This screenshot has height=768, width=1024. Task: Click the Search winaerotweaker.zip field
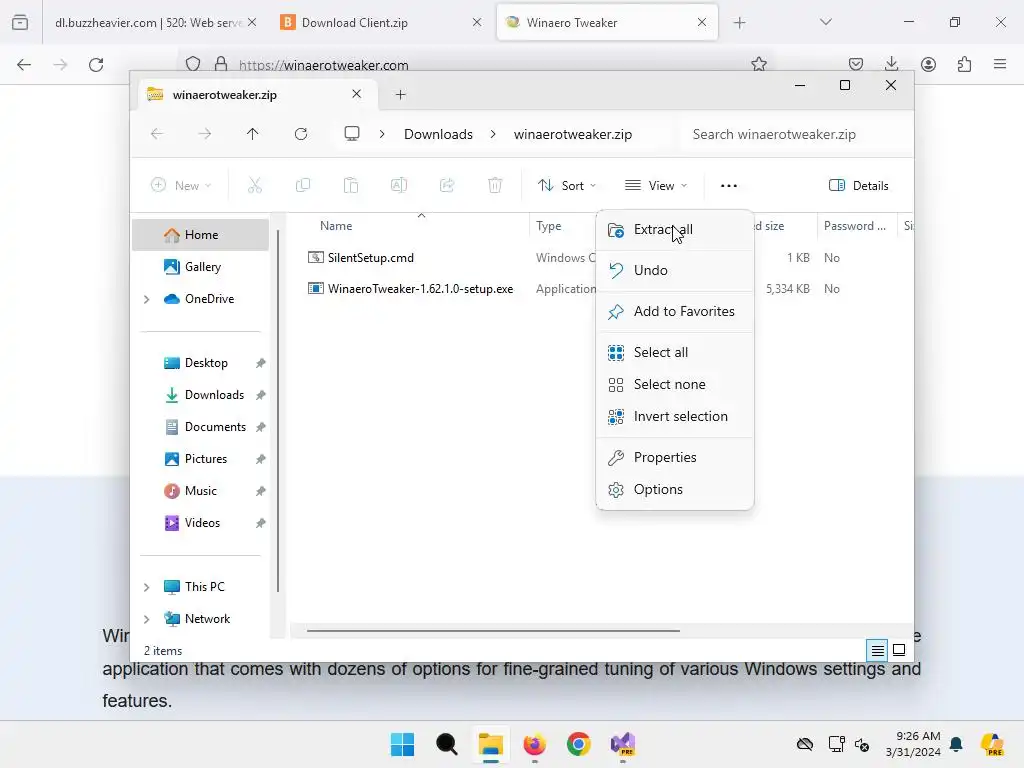[797, 135]
